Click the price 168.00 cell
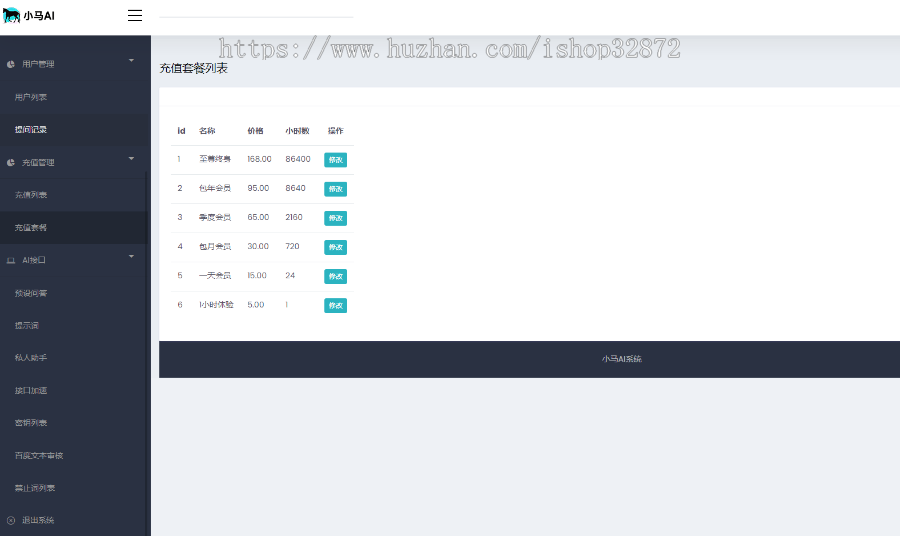This screenshot has height=536, width=900. point(259,159)
